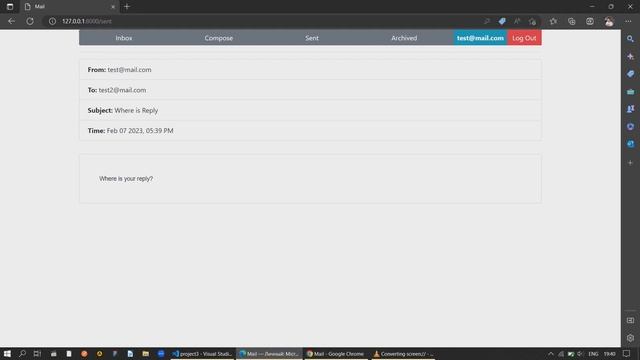Click the From address test@mail.com
Viewport: 640px width, 360px height.
(x=129, y=70)
